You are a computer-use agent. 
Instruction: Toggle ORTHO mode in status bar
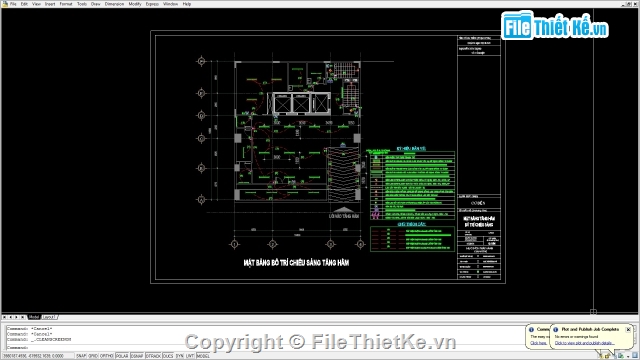click(107, 356)
